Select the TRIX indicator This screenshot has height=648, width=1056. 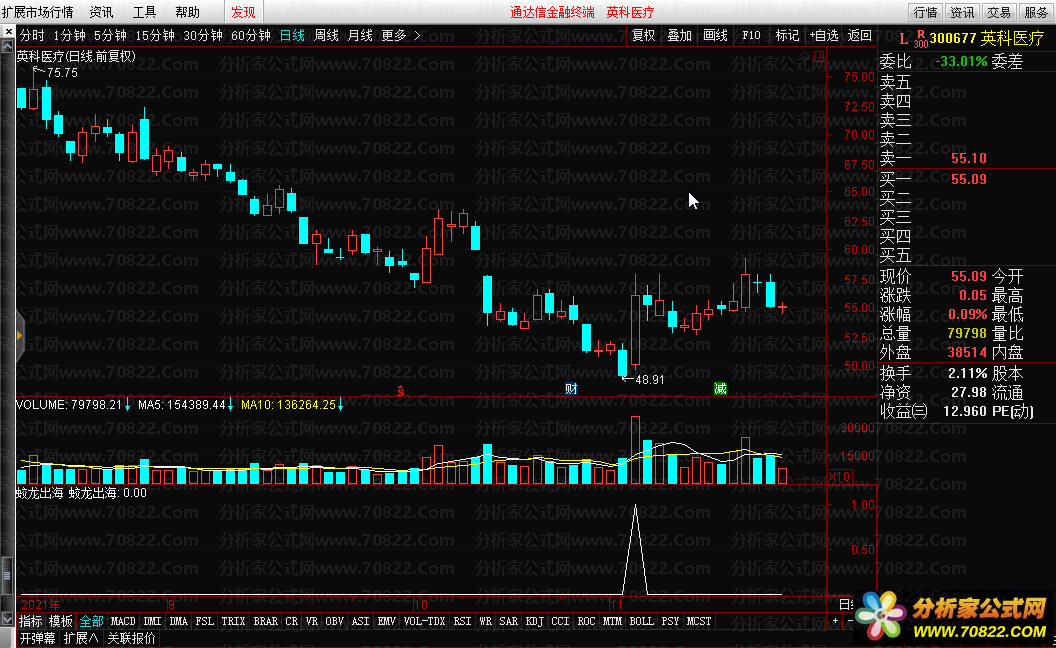coord(234,621)
